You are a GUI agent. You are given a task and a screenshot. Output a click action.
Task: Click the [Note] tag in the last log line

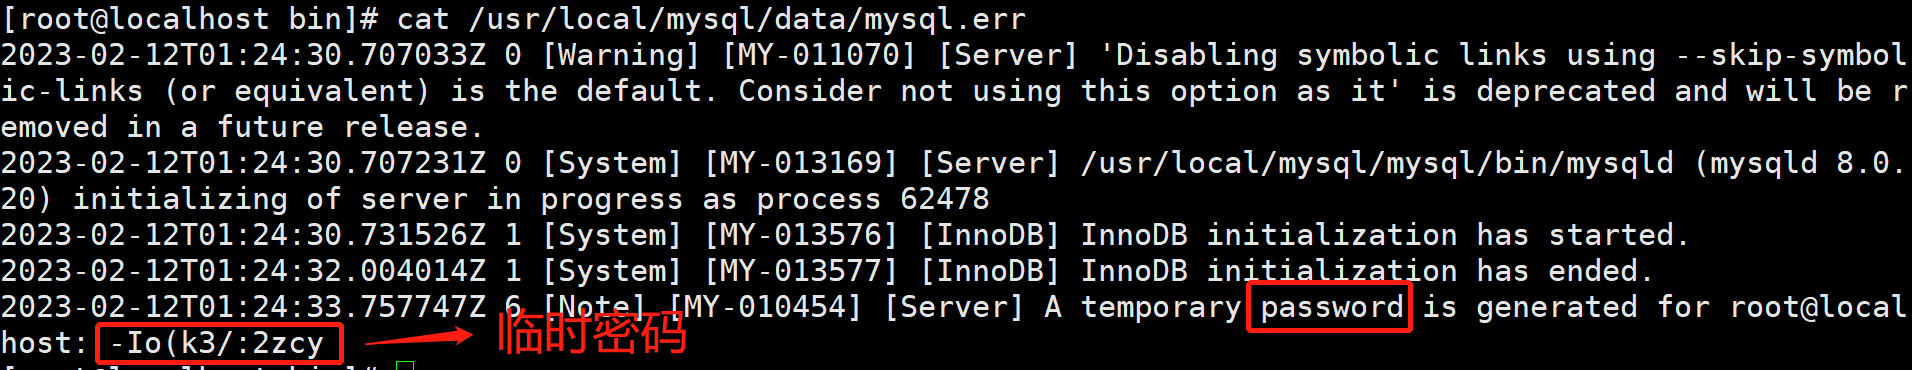pos(594,307)
